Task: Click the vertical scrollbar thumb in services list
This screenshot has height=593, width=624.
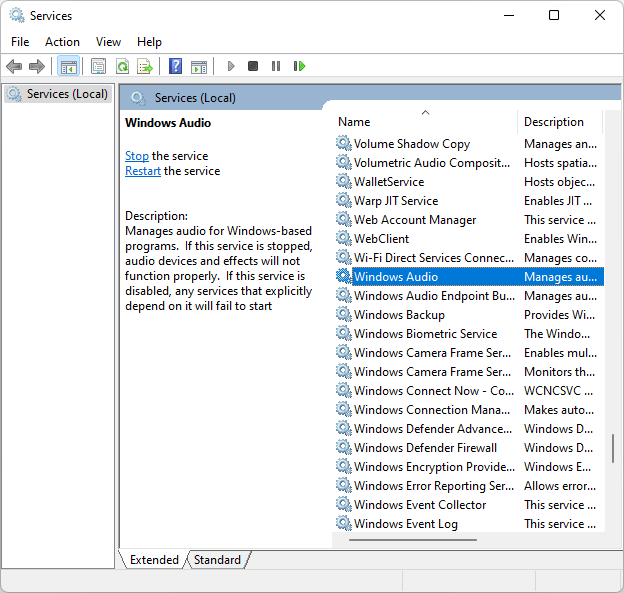Action: pyautogui.click(x=613, y=448)
